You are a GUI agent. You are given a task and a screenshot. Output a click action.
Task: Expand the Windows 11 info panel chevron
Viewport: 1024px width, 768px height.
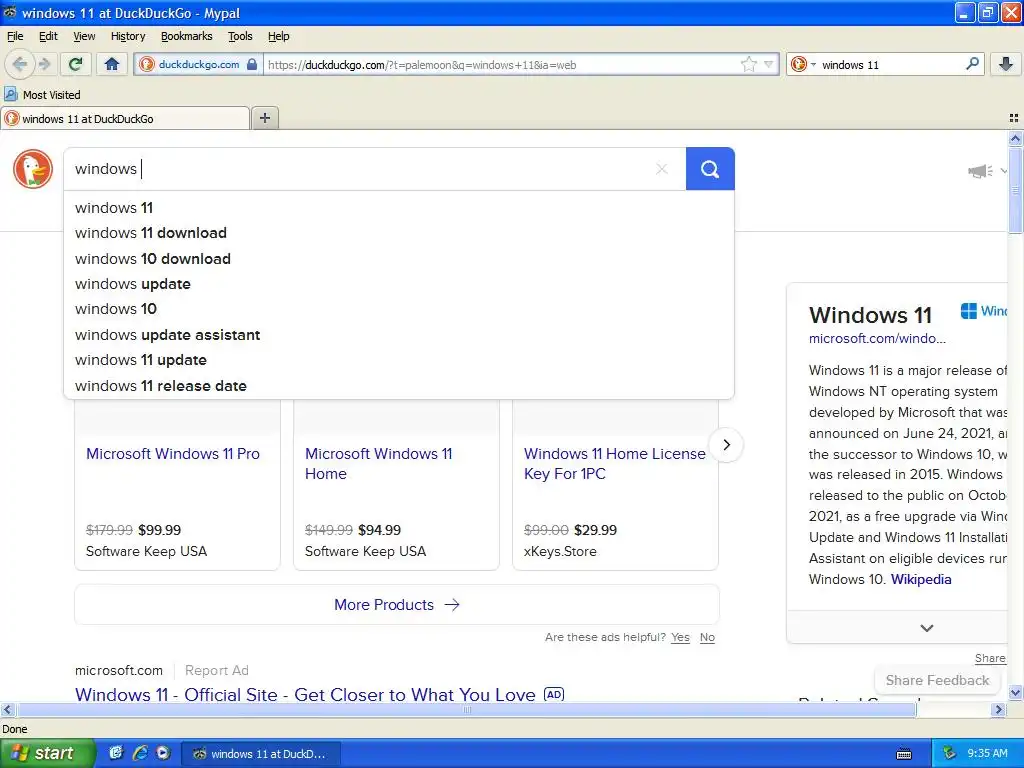[x=927, y=628]
